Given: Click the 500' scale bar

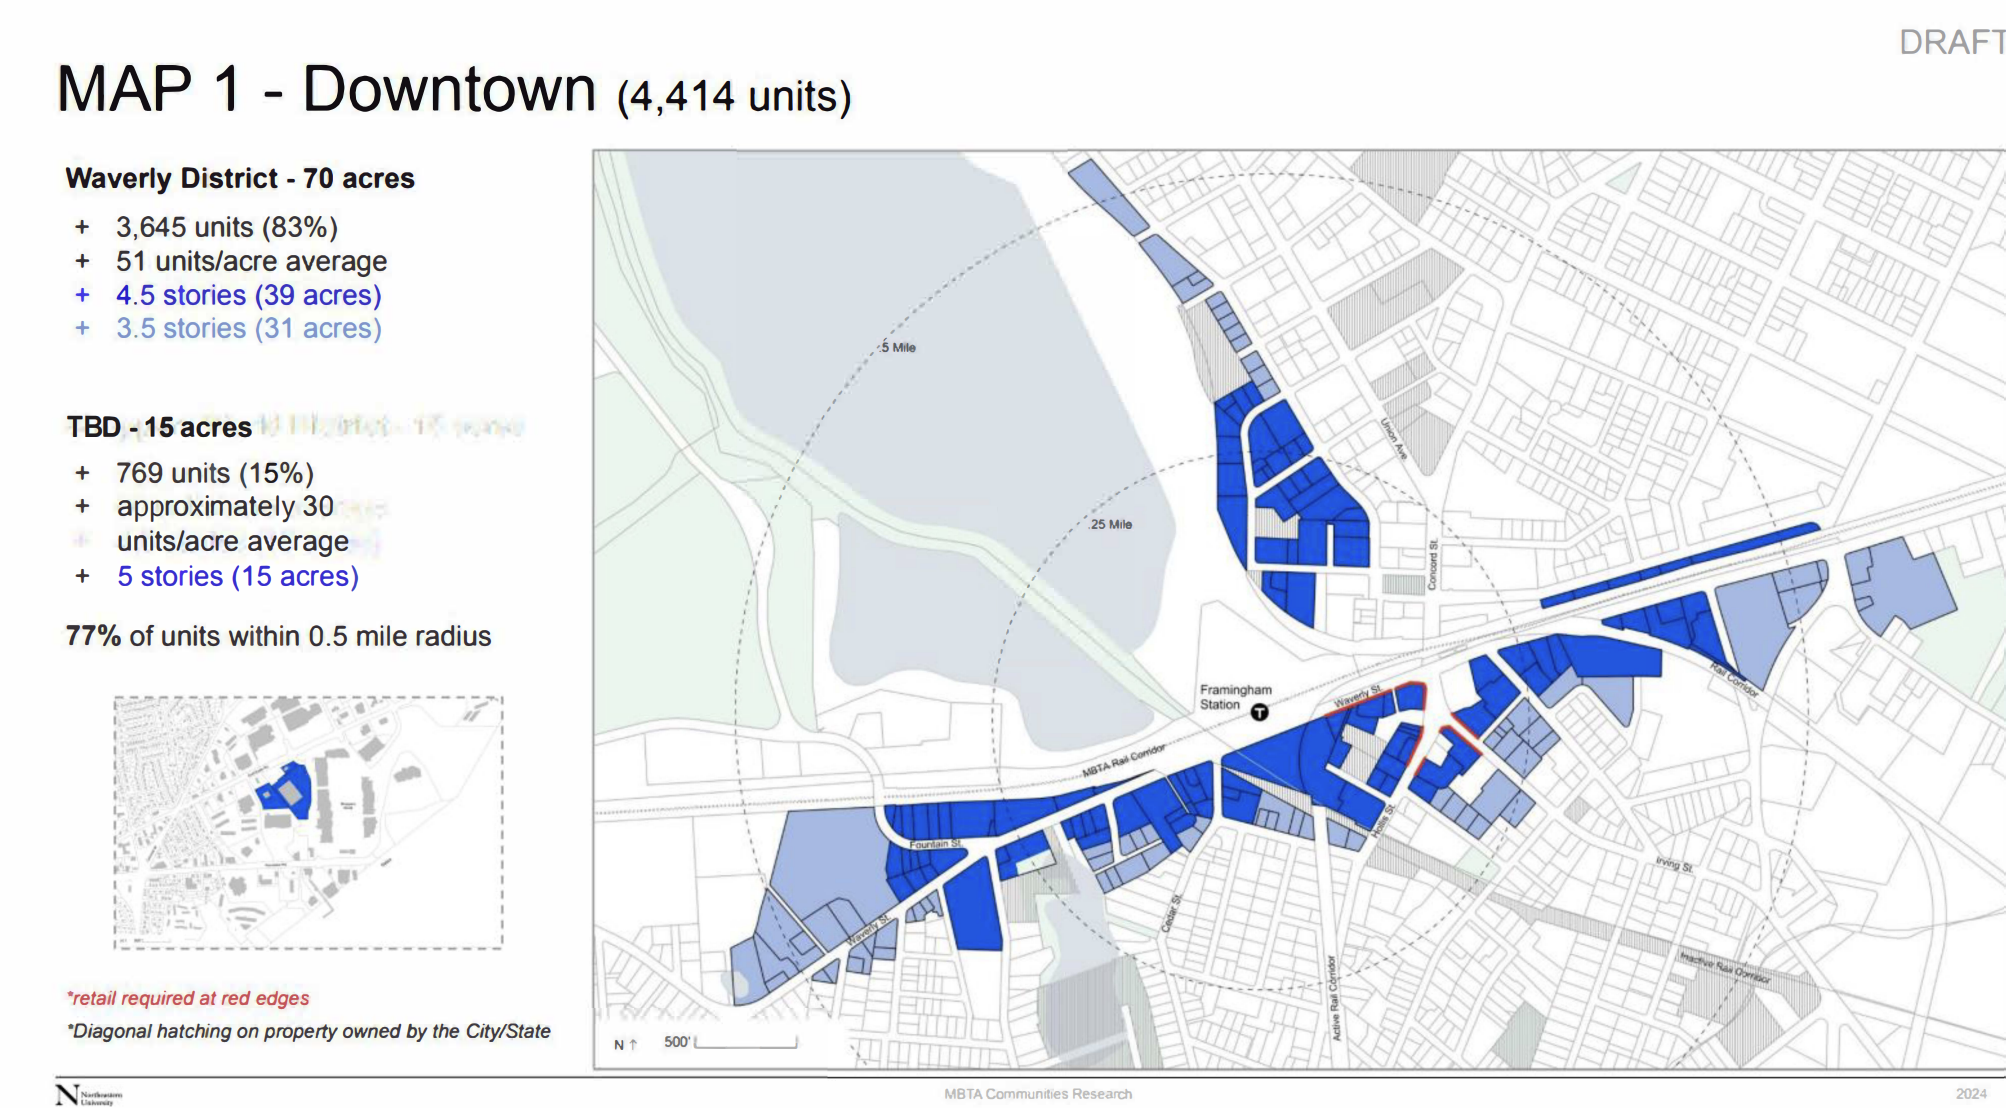Looking at the screenshot, I should point(746,1042).
